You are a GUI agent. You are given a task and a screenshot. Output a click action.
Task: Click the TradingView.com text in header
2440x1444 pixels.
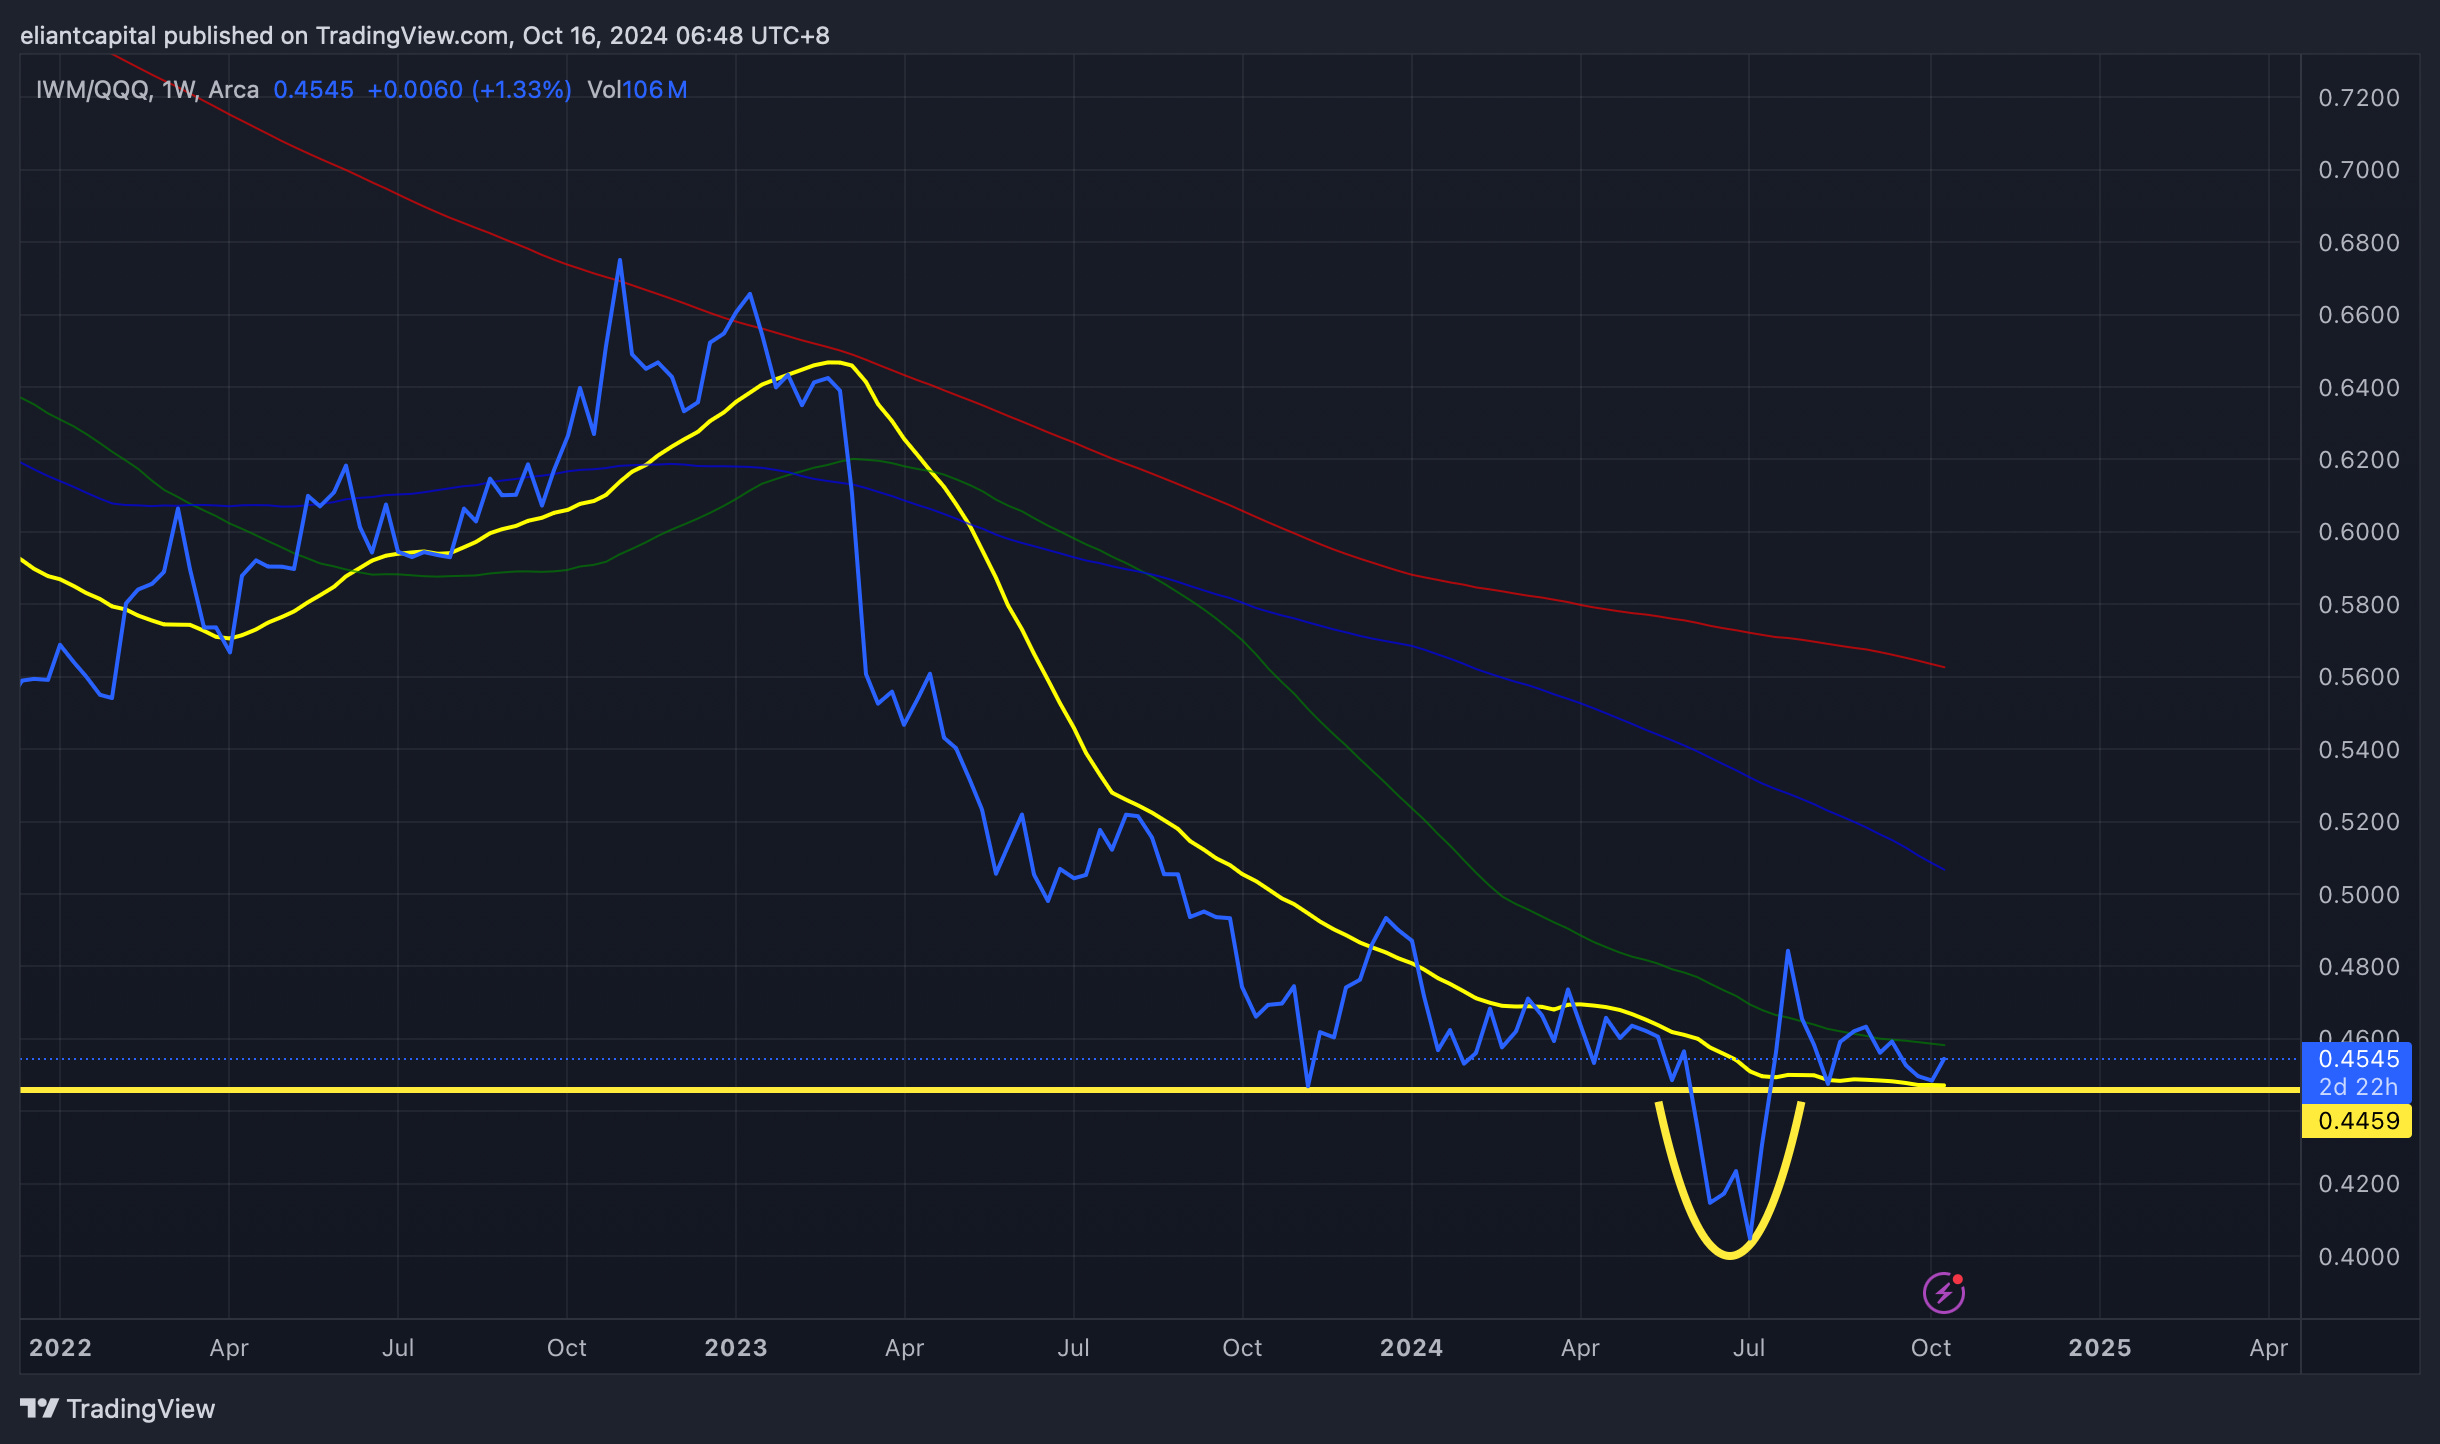412,36
